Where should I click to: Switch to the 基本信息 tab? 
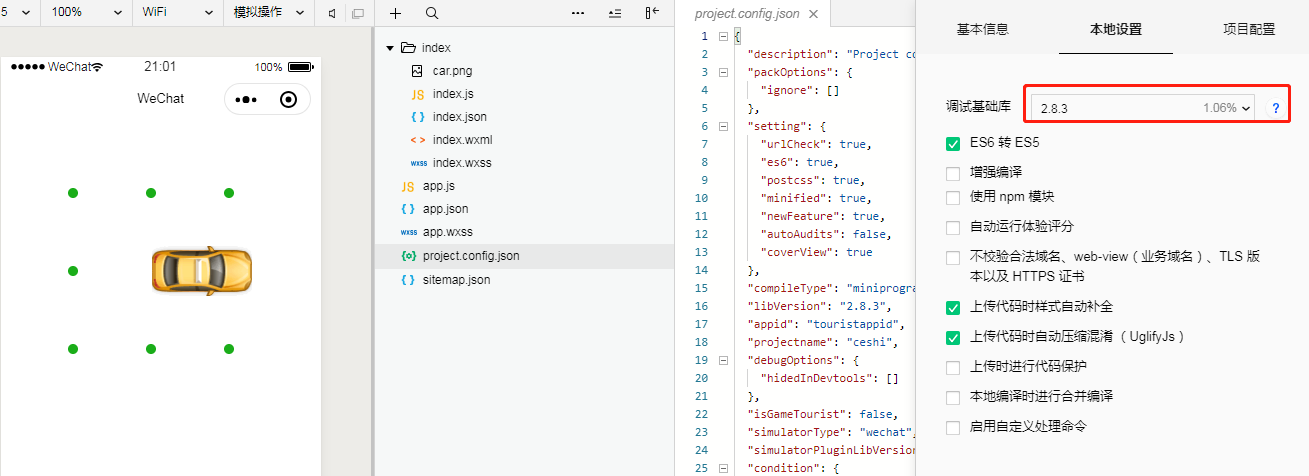[x=982, y=29]
